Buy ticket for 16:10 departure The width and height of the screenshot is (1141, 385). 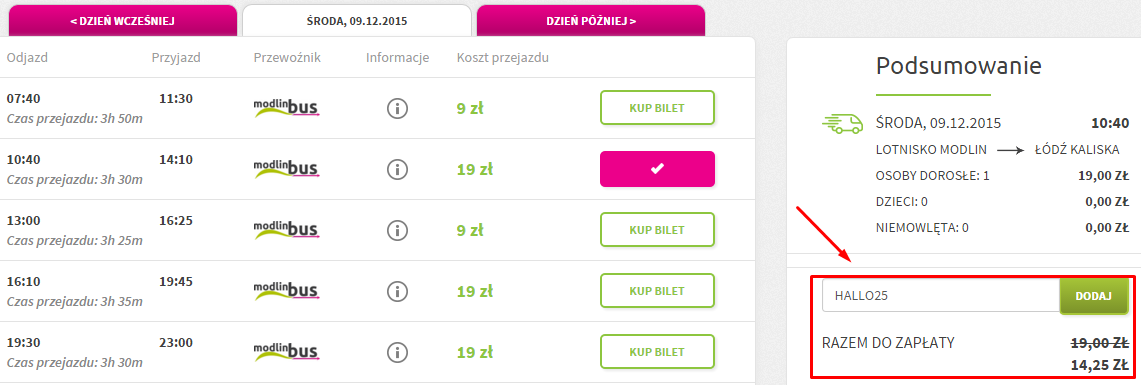[x=657, y=291]
